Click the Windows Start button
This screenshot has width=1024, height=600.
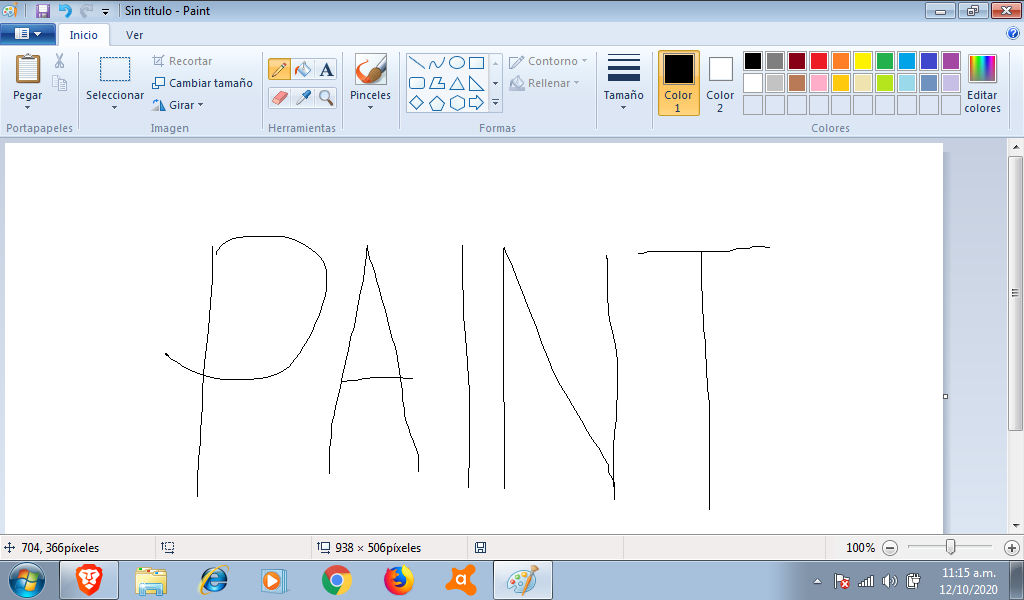(x=27, y=580)
